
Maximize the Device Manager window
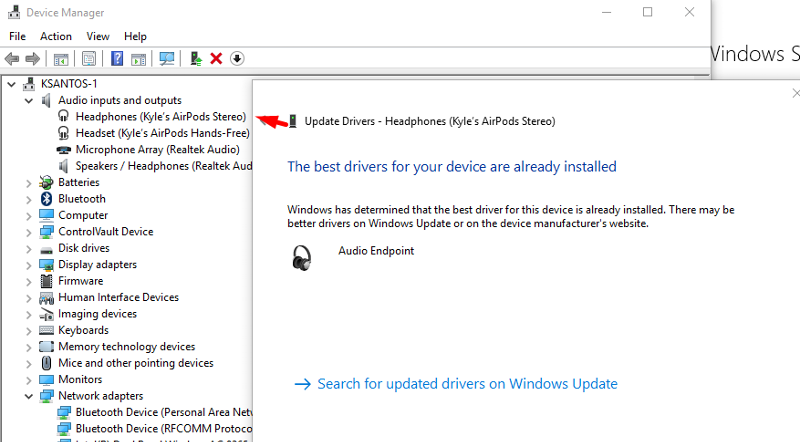[x=647, y=12]
